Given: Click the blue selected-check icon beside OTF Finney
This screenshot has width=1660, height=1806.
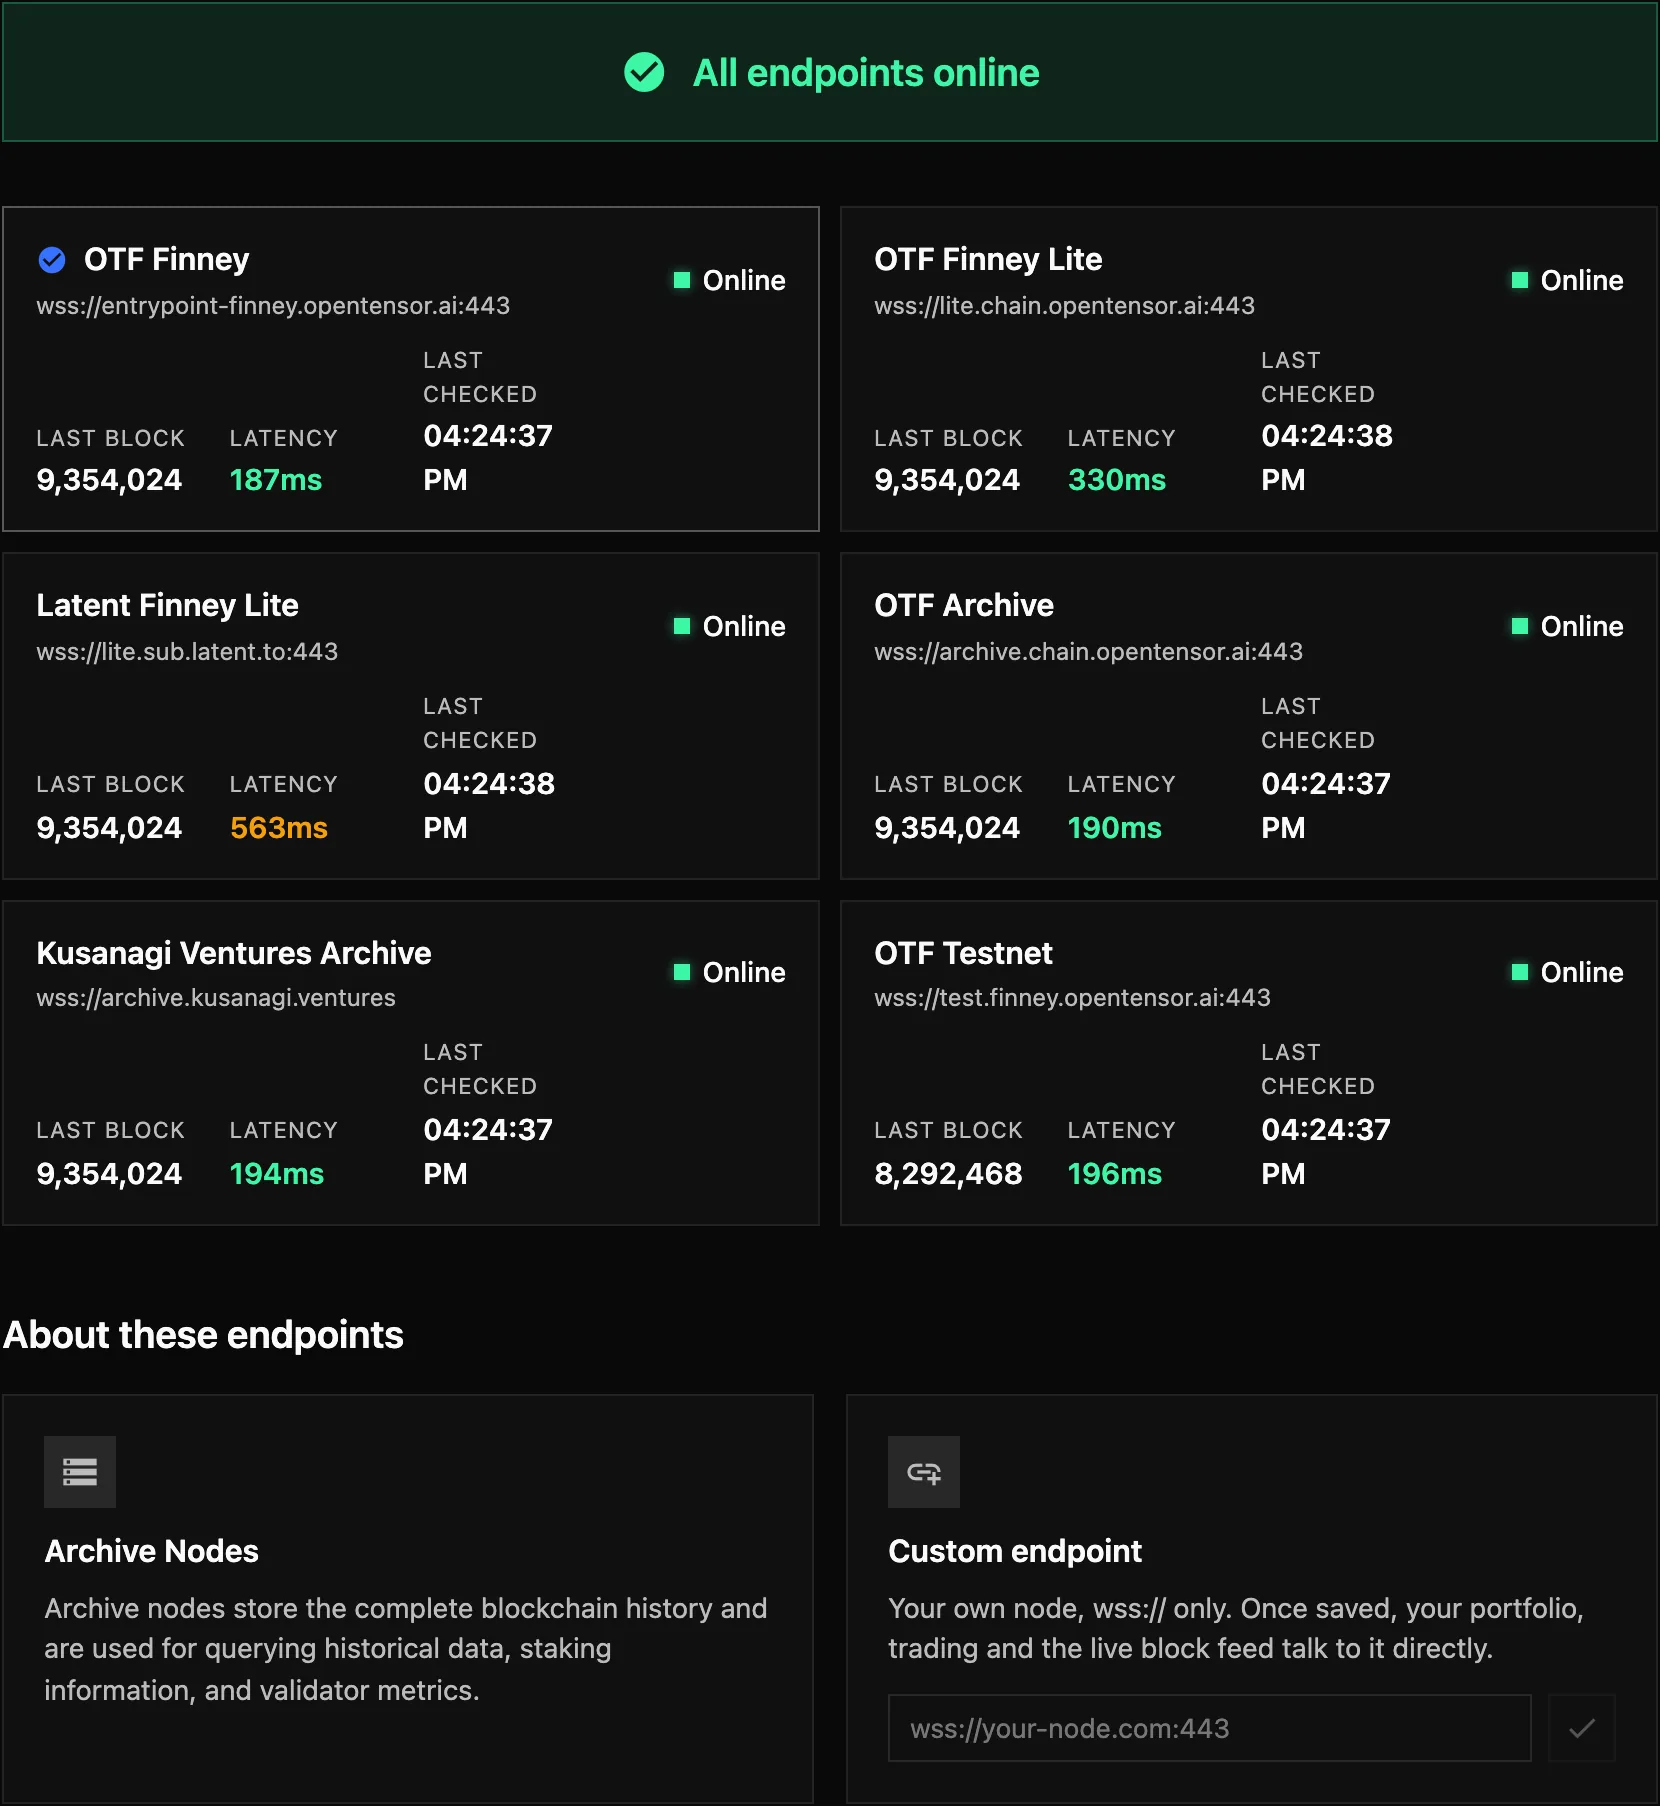Looking at the screenshot, I should [x=52, y=260].
